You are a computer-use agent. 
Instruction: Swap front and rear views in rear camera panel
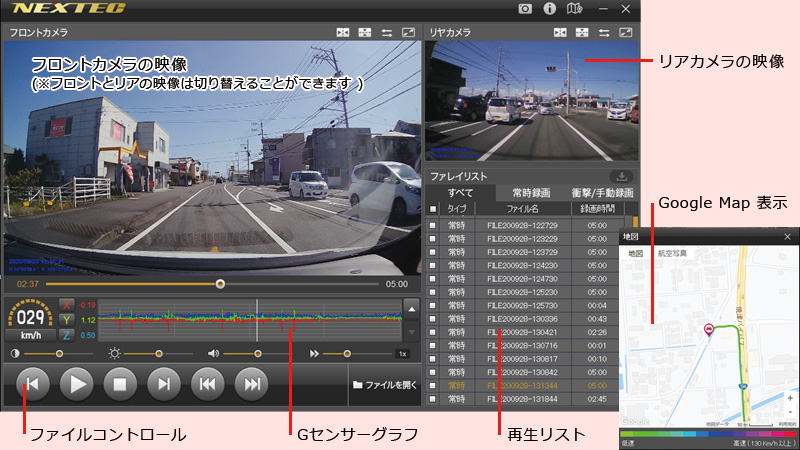point(604,33)
